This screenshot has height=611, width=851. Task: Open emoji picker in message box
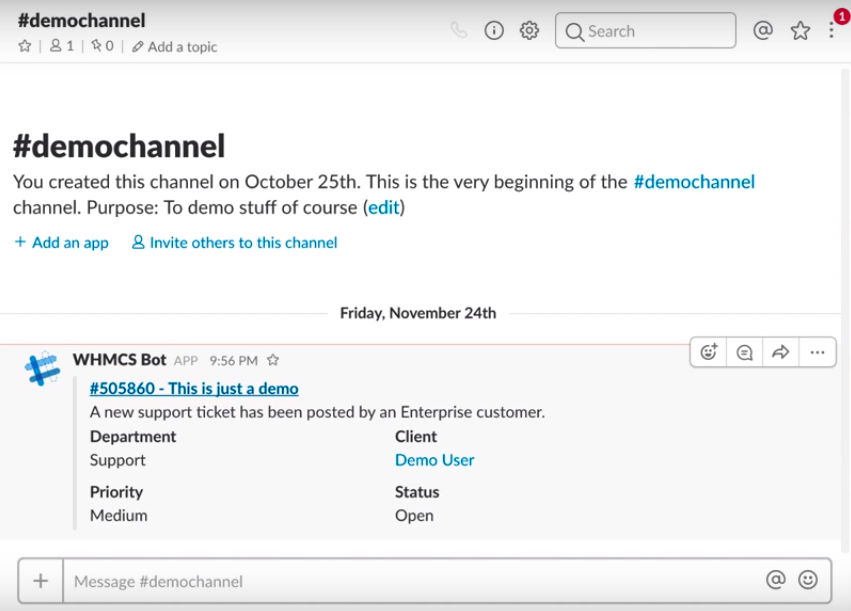pyautogui.click(x=808, y=580)
